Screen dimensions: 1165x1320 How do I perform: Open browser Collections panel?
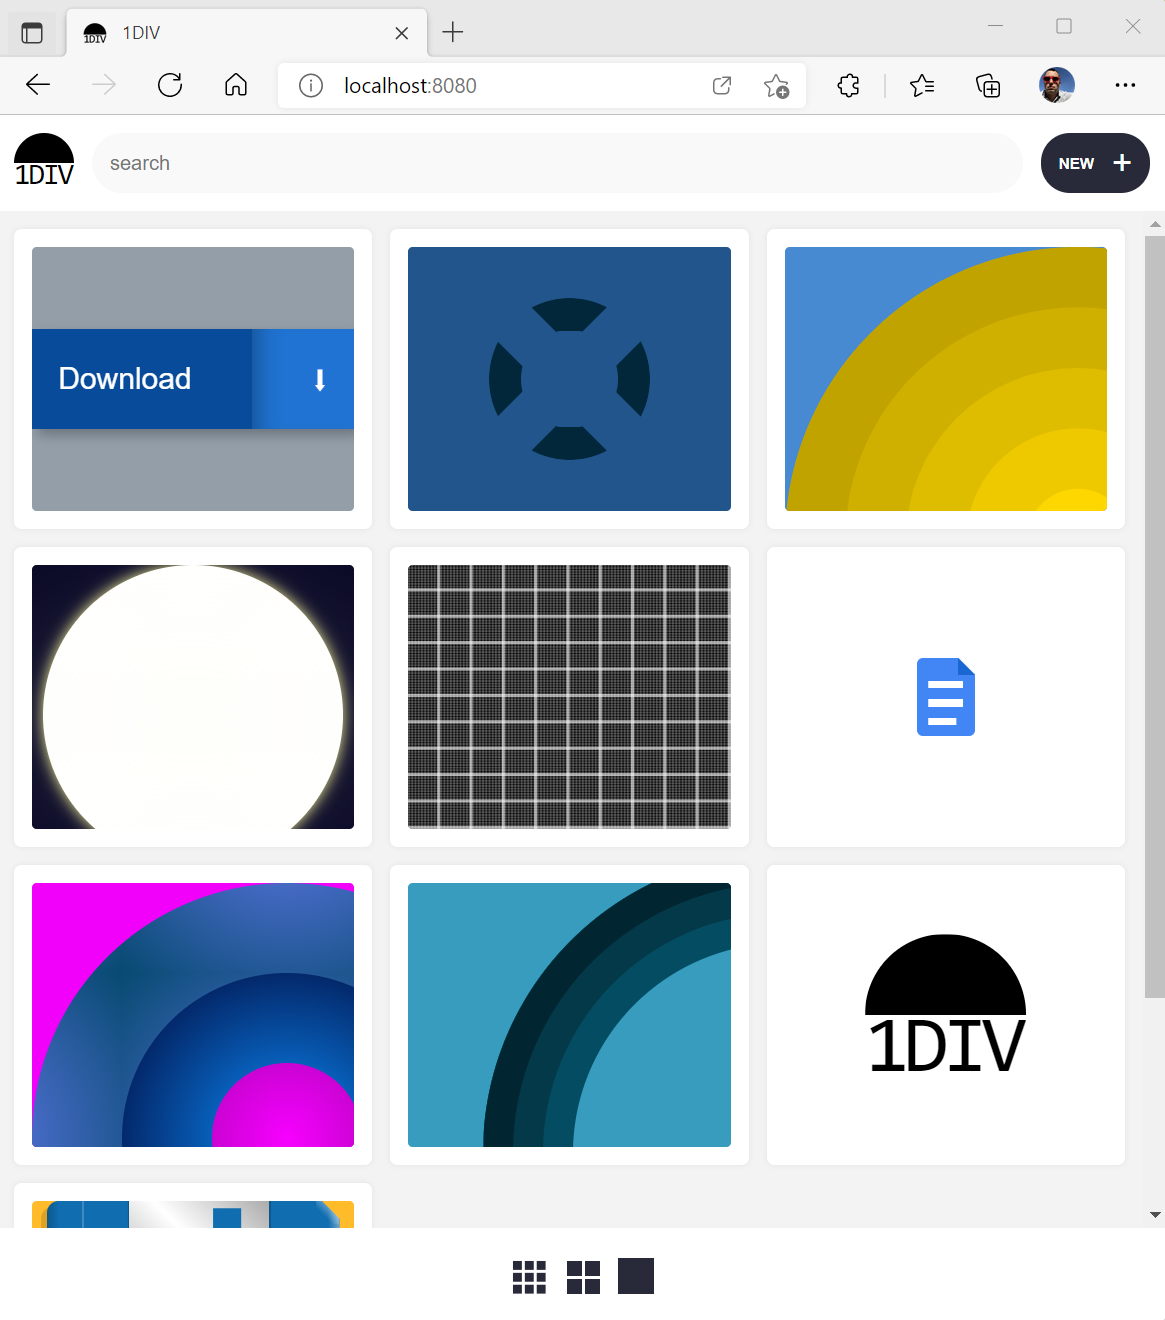tap(988, 86)
